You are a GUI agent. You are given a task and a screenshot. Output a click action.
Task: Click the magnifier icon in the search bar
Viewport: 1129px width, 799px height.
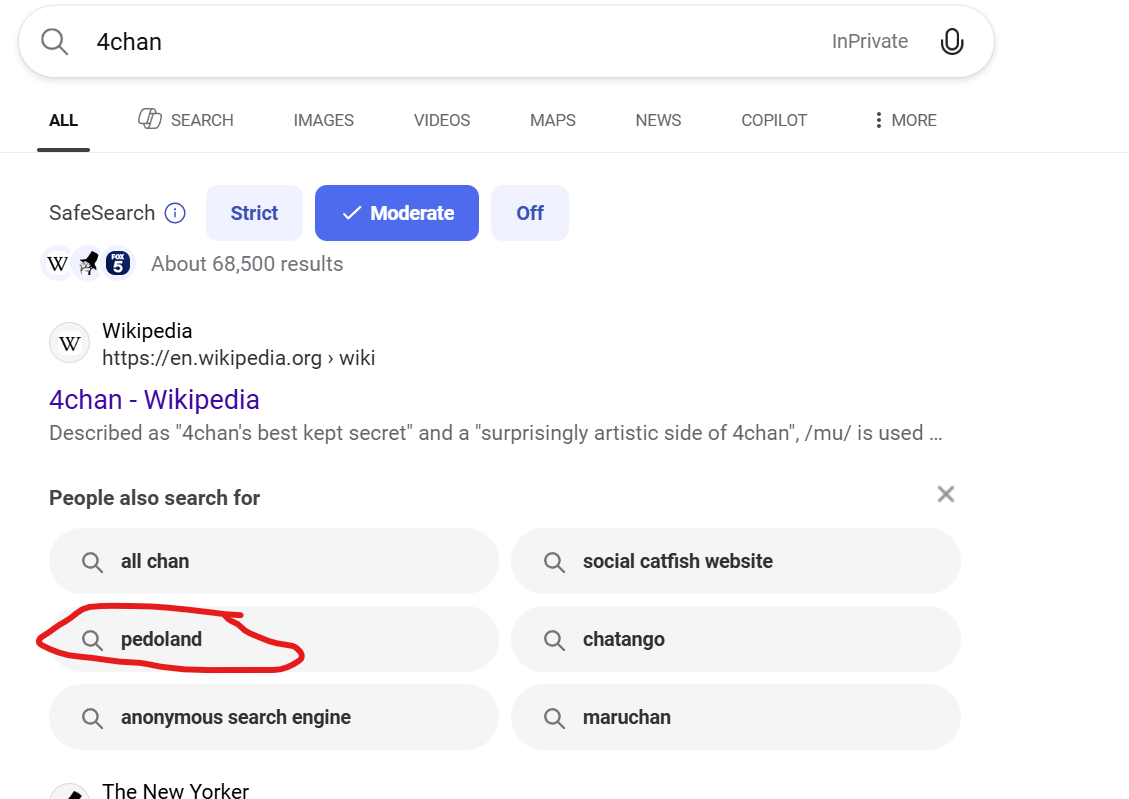click(x=54, y=42)
